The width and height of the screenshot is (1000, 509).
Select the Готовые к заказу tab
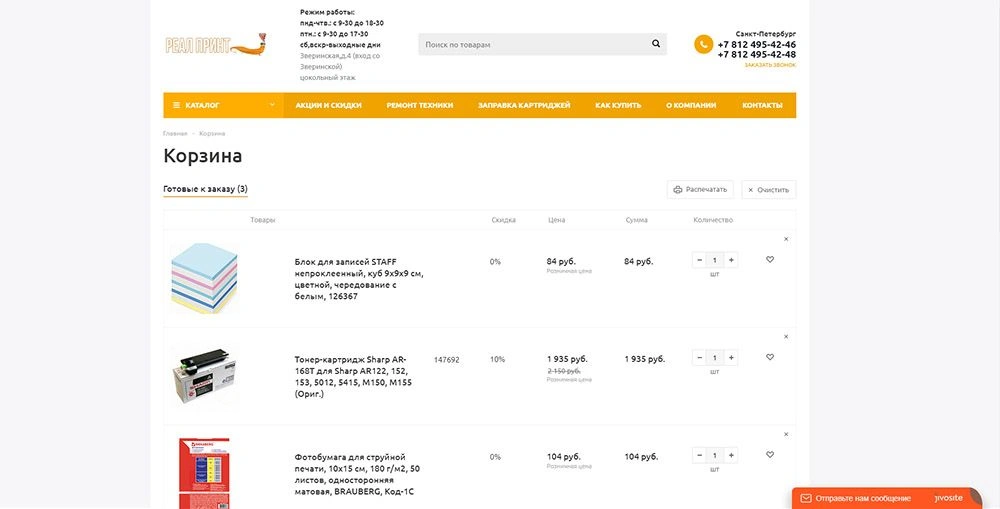pyautogui.click(x=205, y=189)
